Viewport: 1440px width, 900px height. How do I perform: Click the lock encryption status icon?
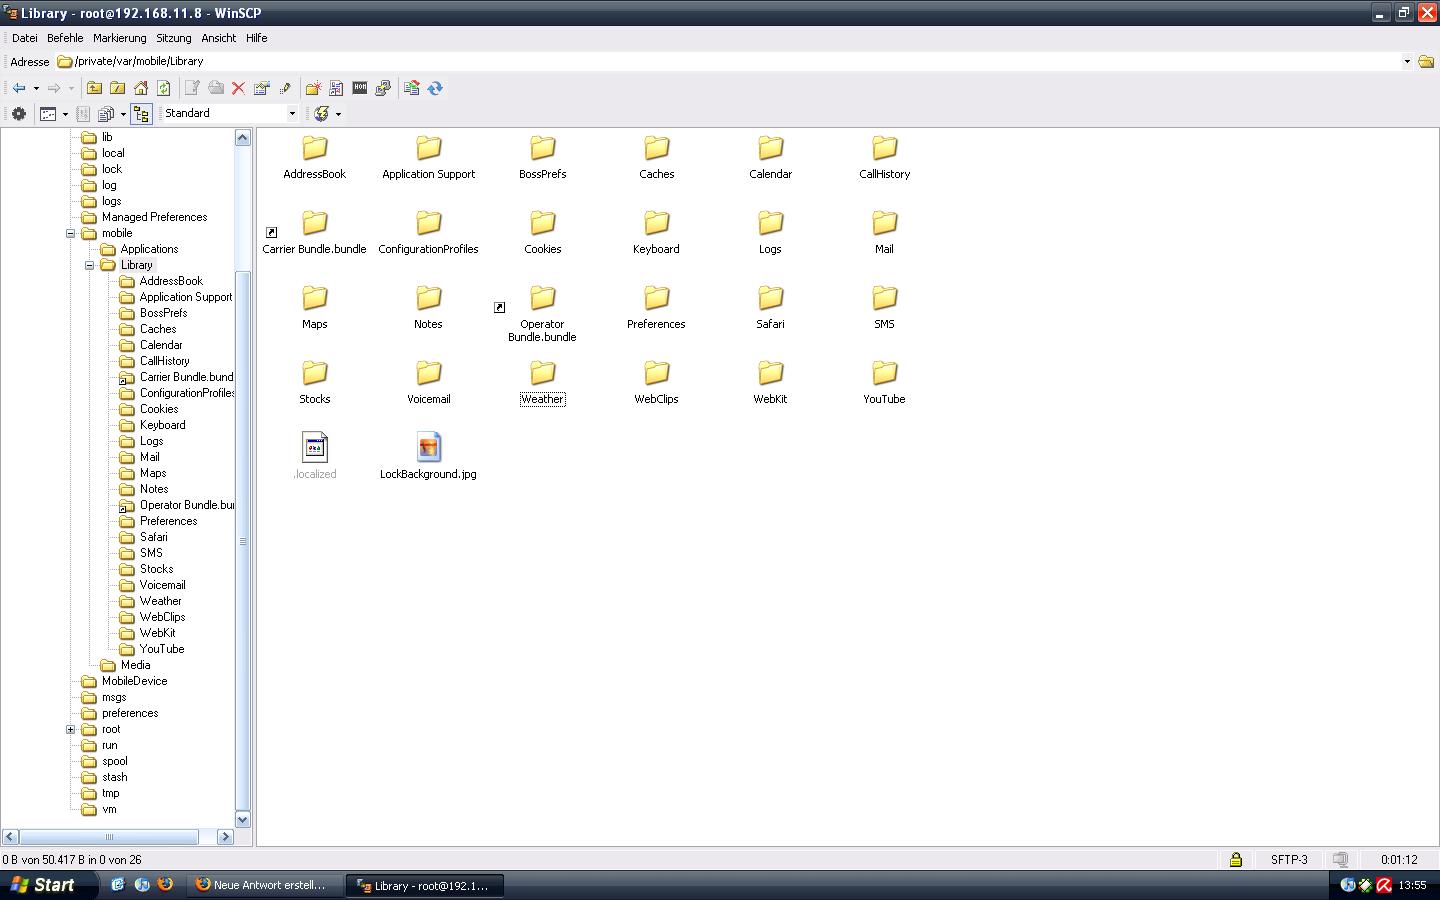point(1236,859)
